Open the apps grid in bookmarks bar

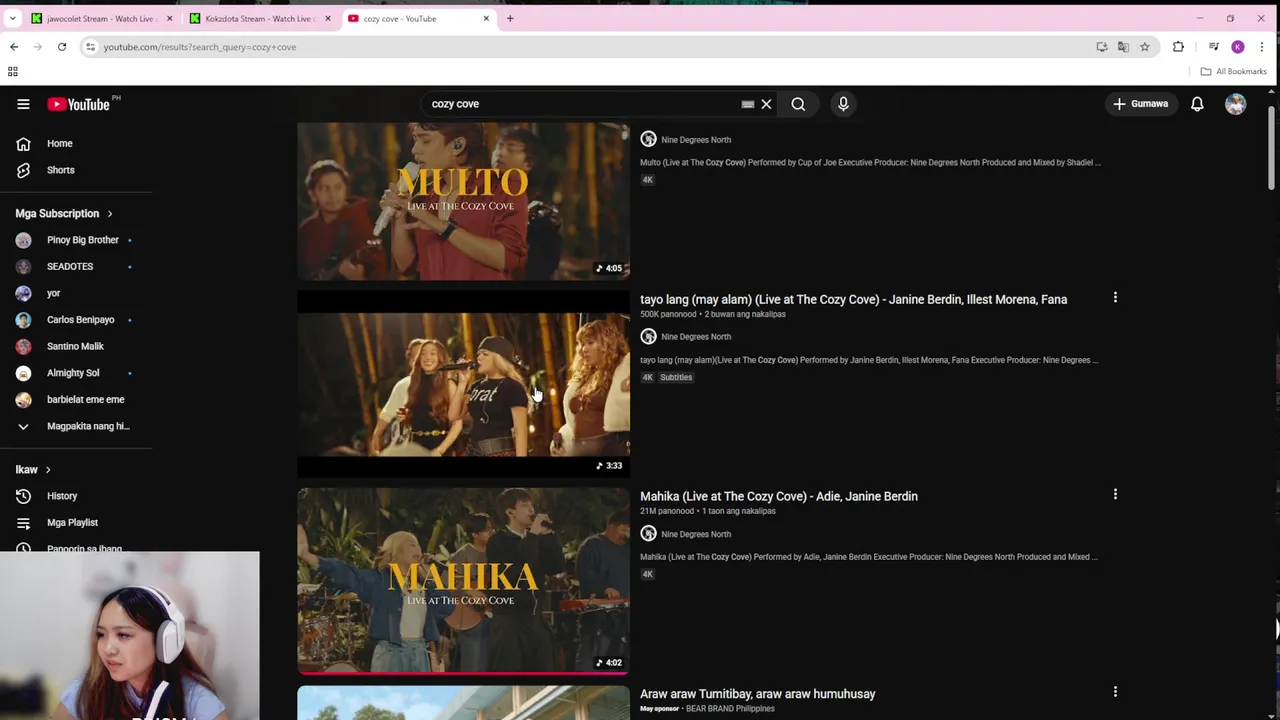pyautogui.click(x=13, y=71)
